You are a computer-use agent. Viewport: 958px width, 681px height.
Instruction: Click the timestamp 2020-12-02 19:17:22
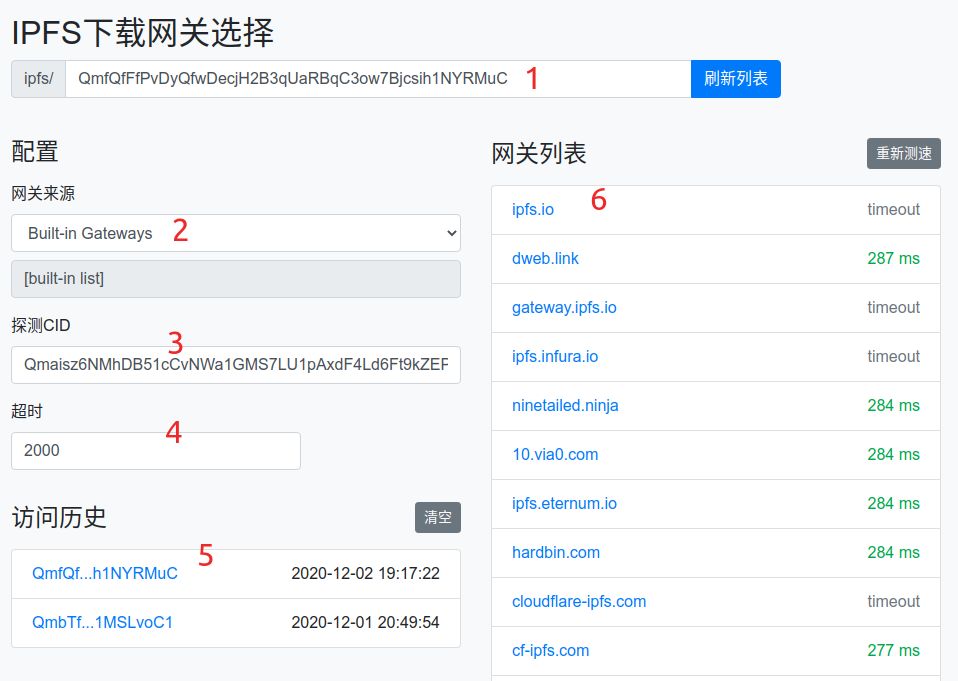pos(365,574)
